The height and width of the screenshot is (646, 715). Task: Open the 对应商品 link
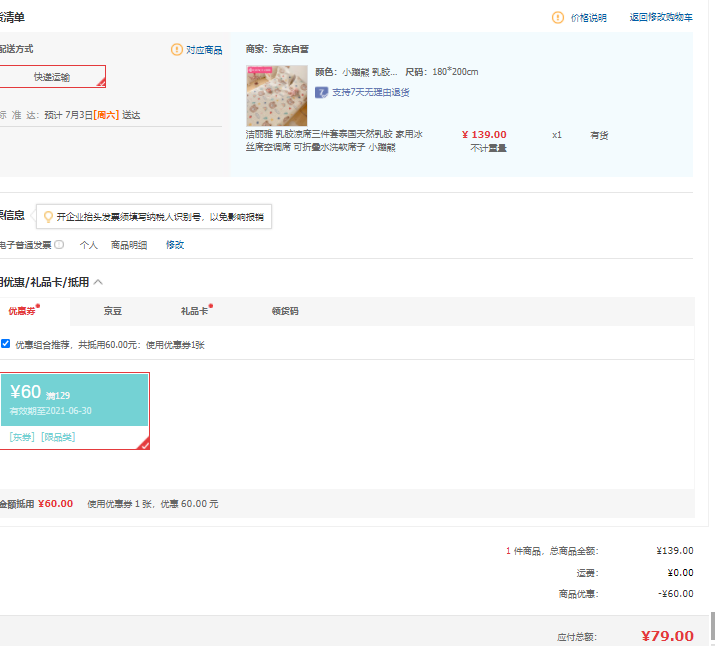[x=204, y=50]
